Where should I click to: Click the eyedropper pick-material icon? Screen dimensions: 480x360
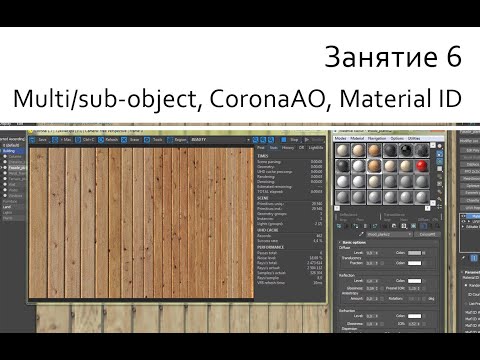361,234
